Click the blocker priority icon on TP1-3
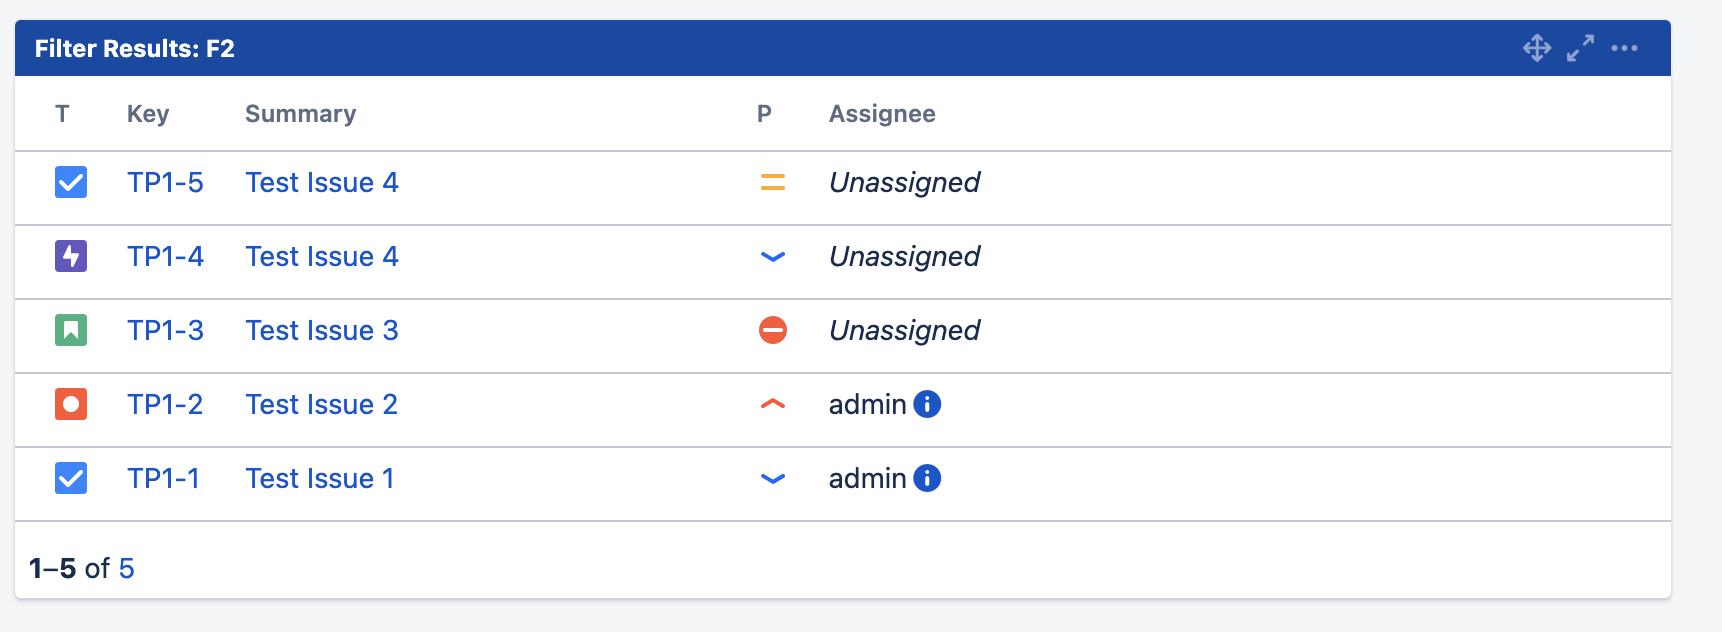Viewport: 1722px width, 632px height. (772, 330)
